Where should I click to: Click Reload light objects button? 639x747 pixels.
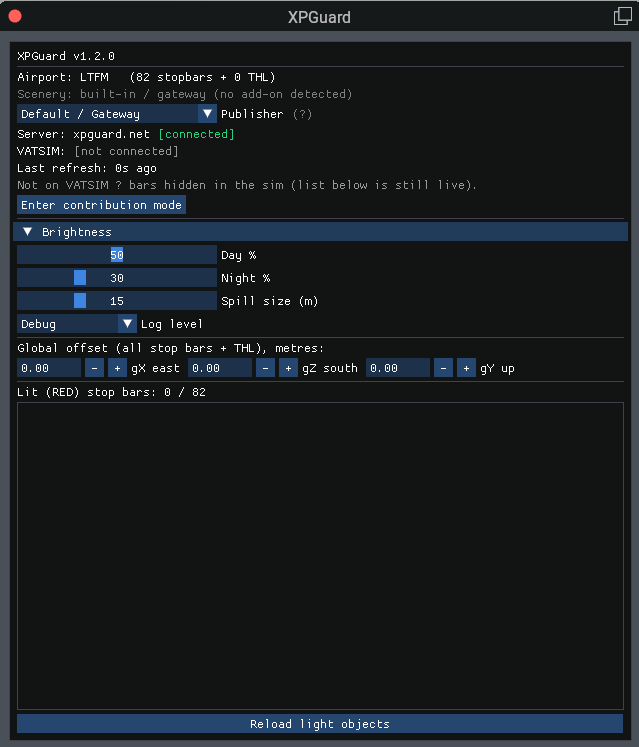[320, 724]
